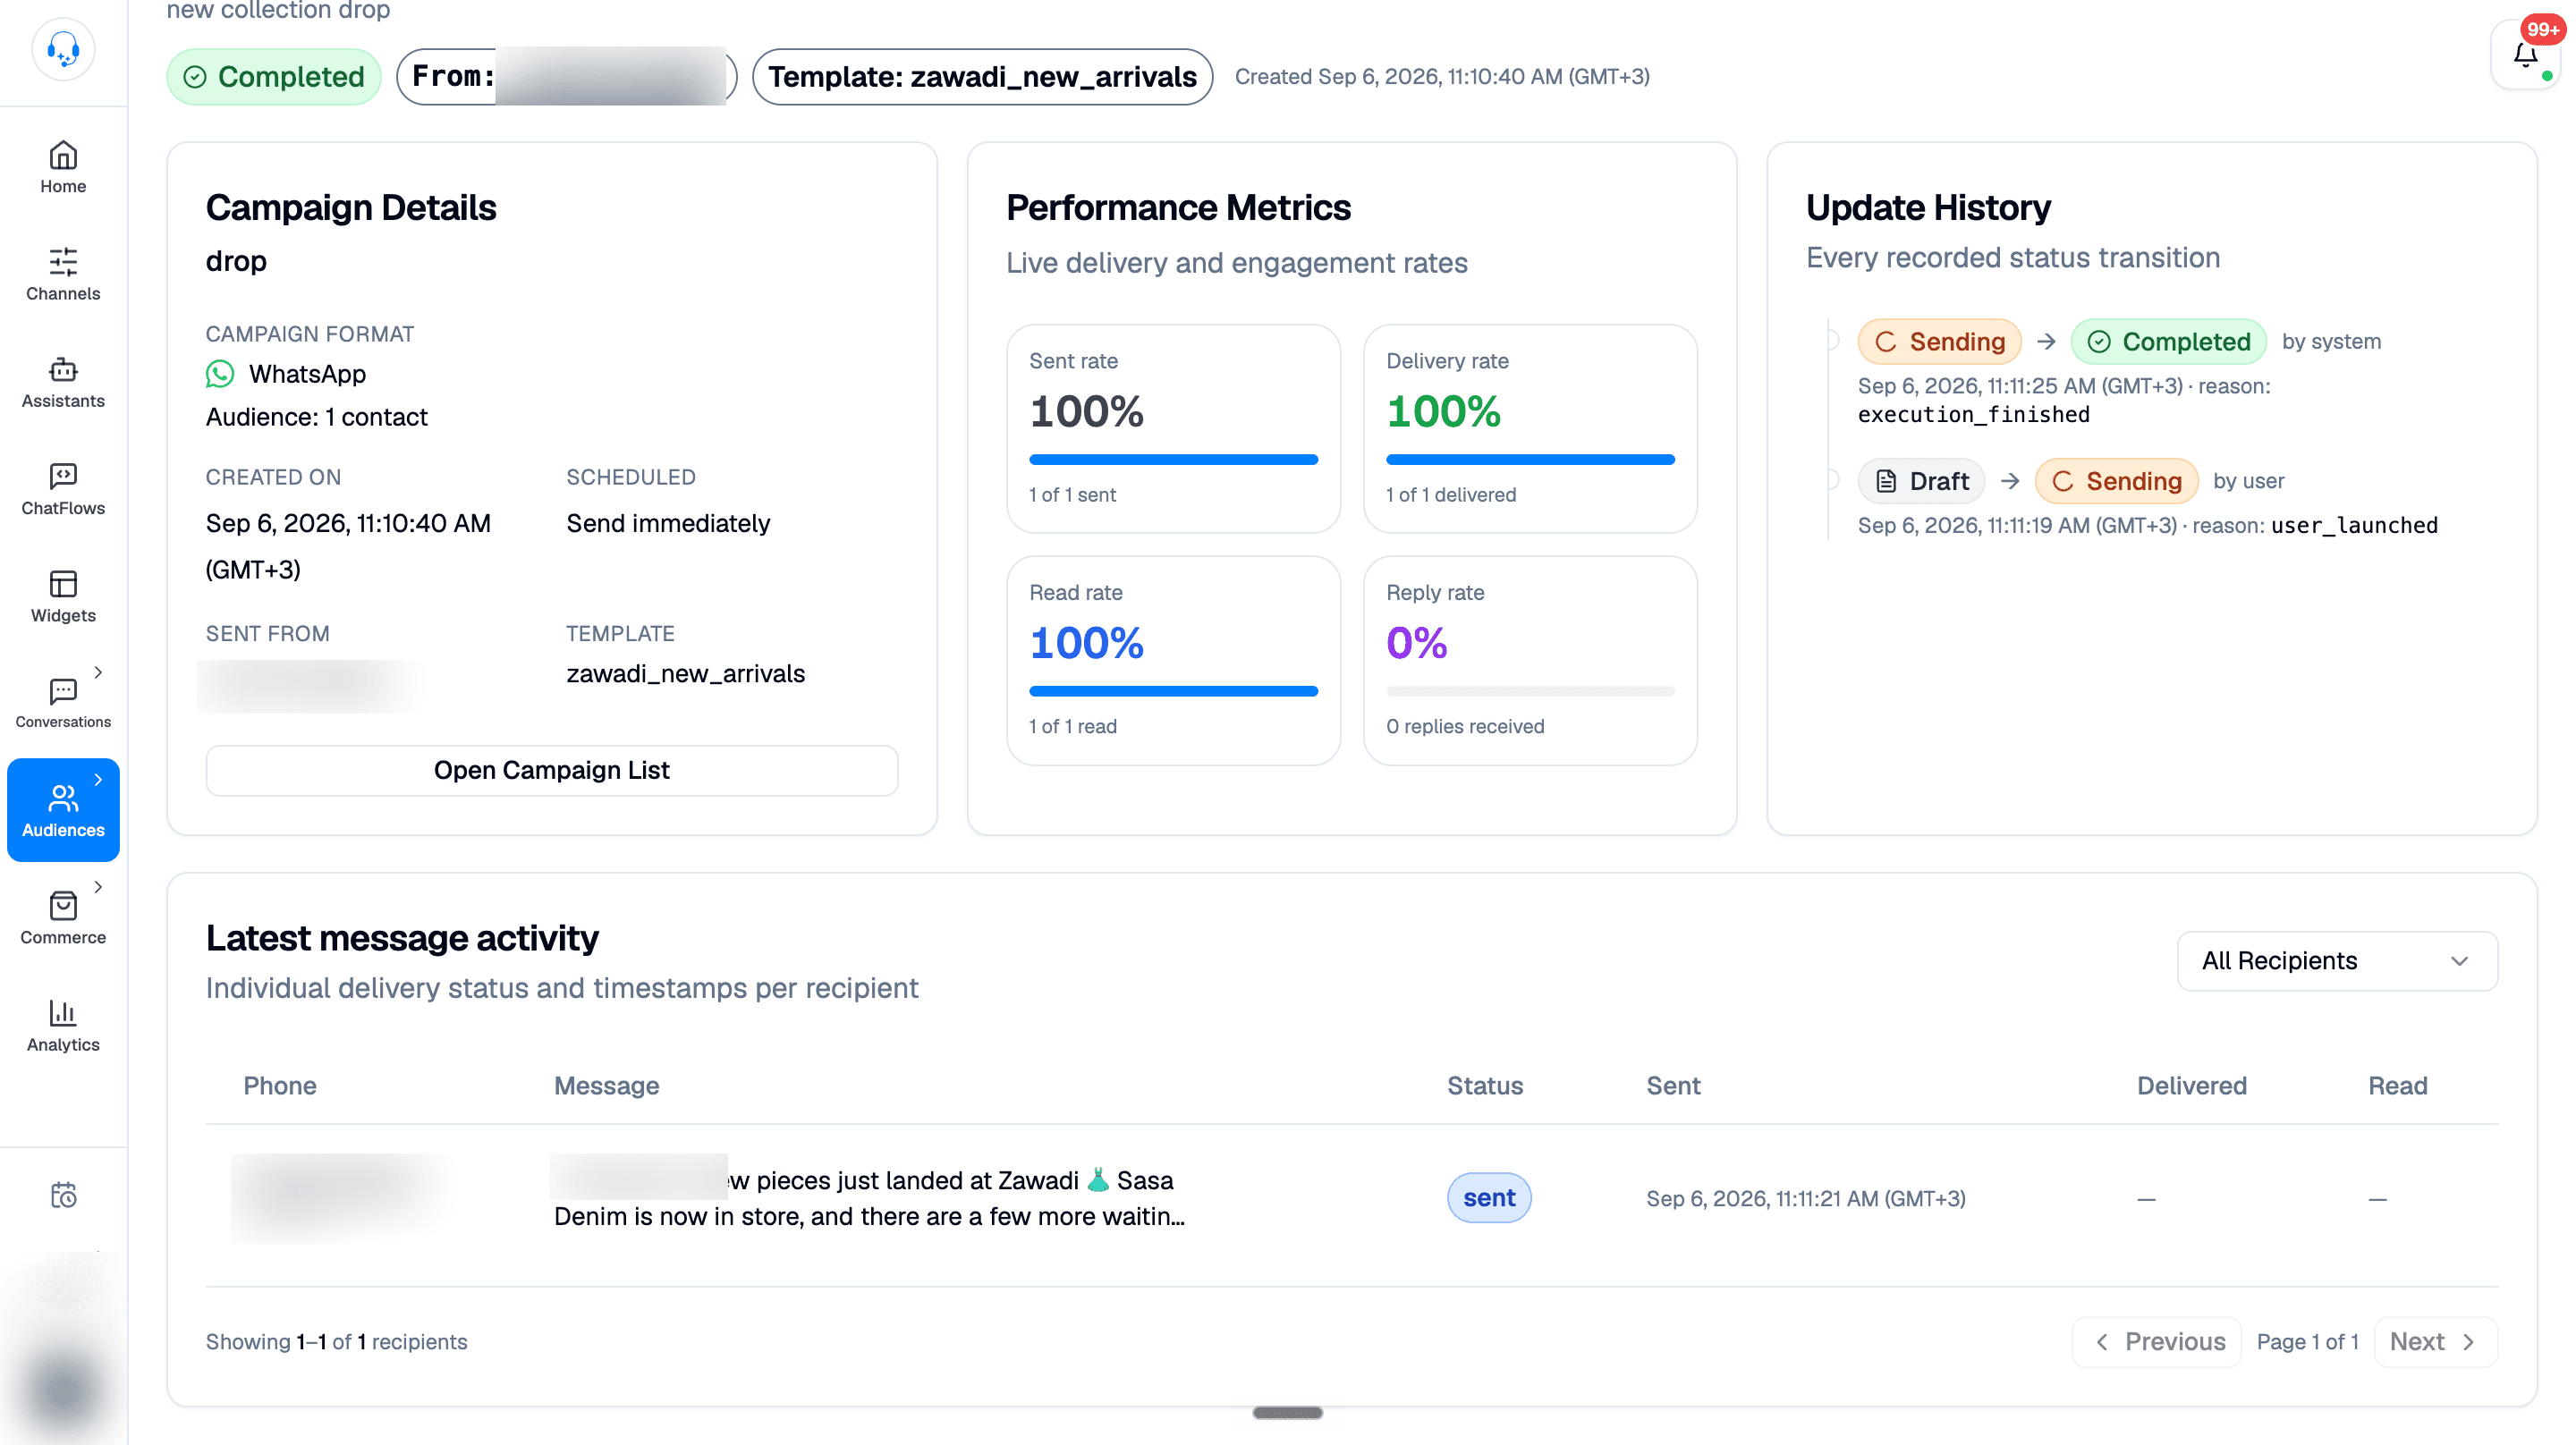Click the user_launched reason text
The width and height of the screenshot is (2576, 1445).
(2354, 526)
